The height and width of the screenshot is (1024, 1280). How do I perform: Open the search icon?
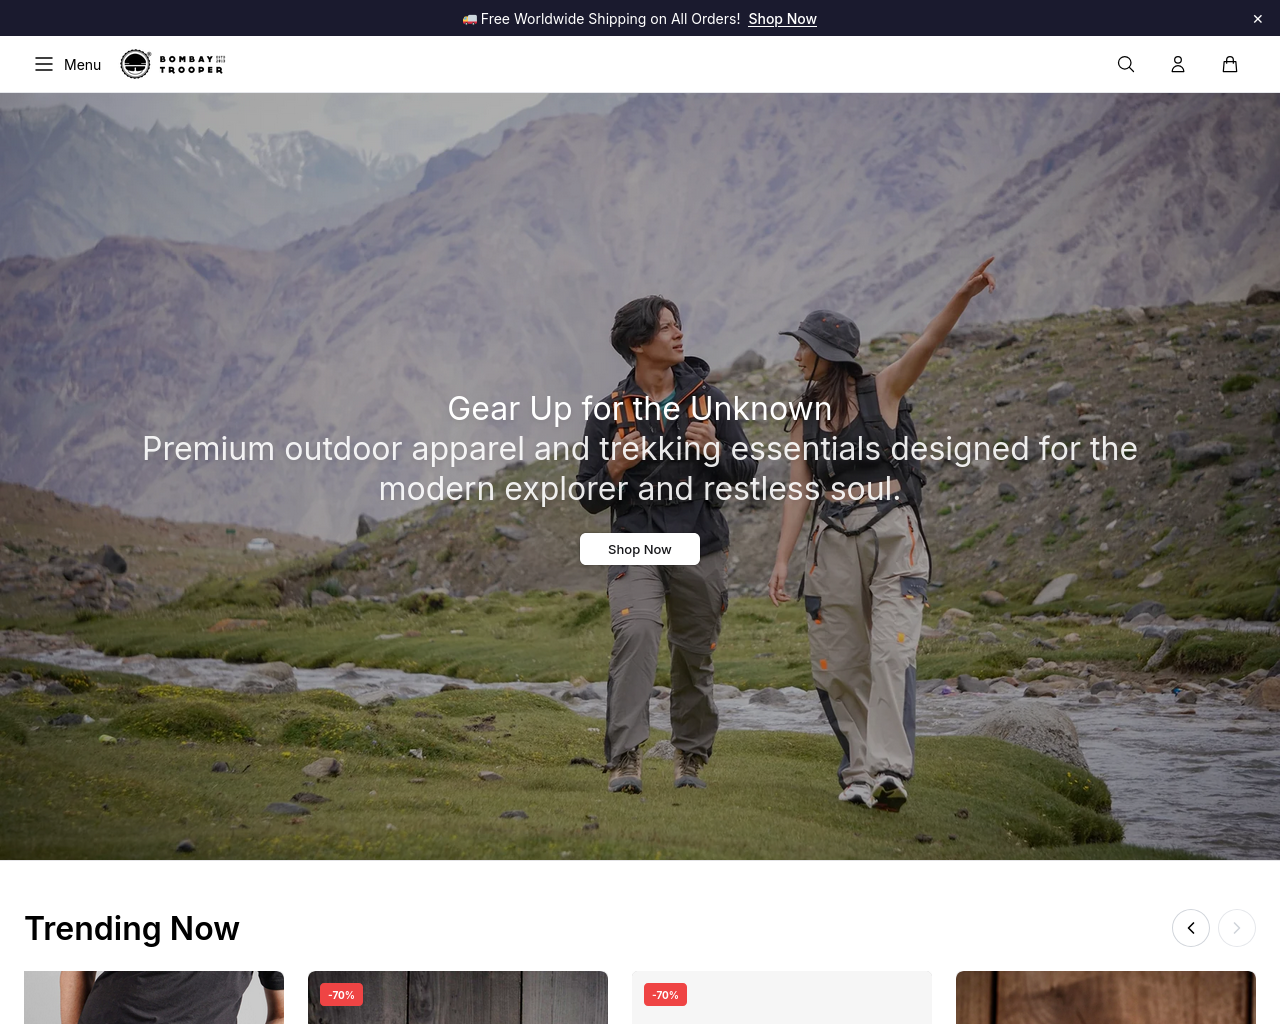1126,64
